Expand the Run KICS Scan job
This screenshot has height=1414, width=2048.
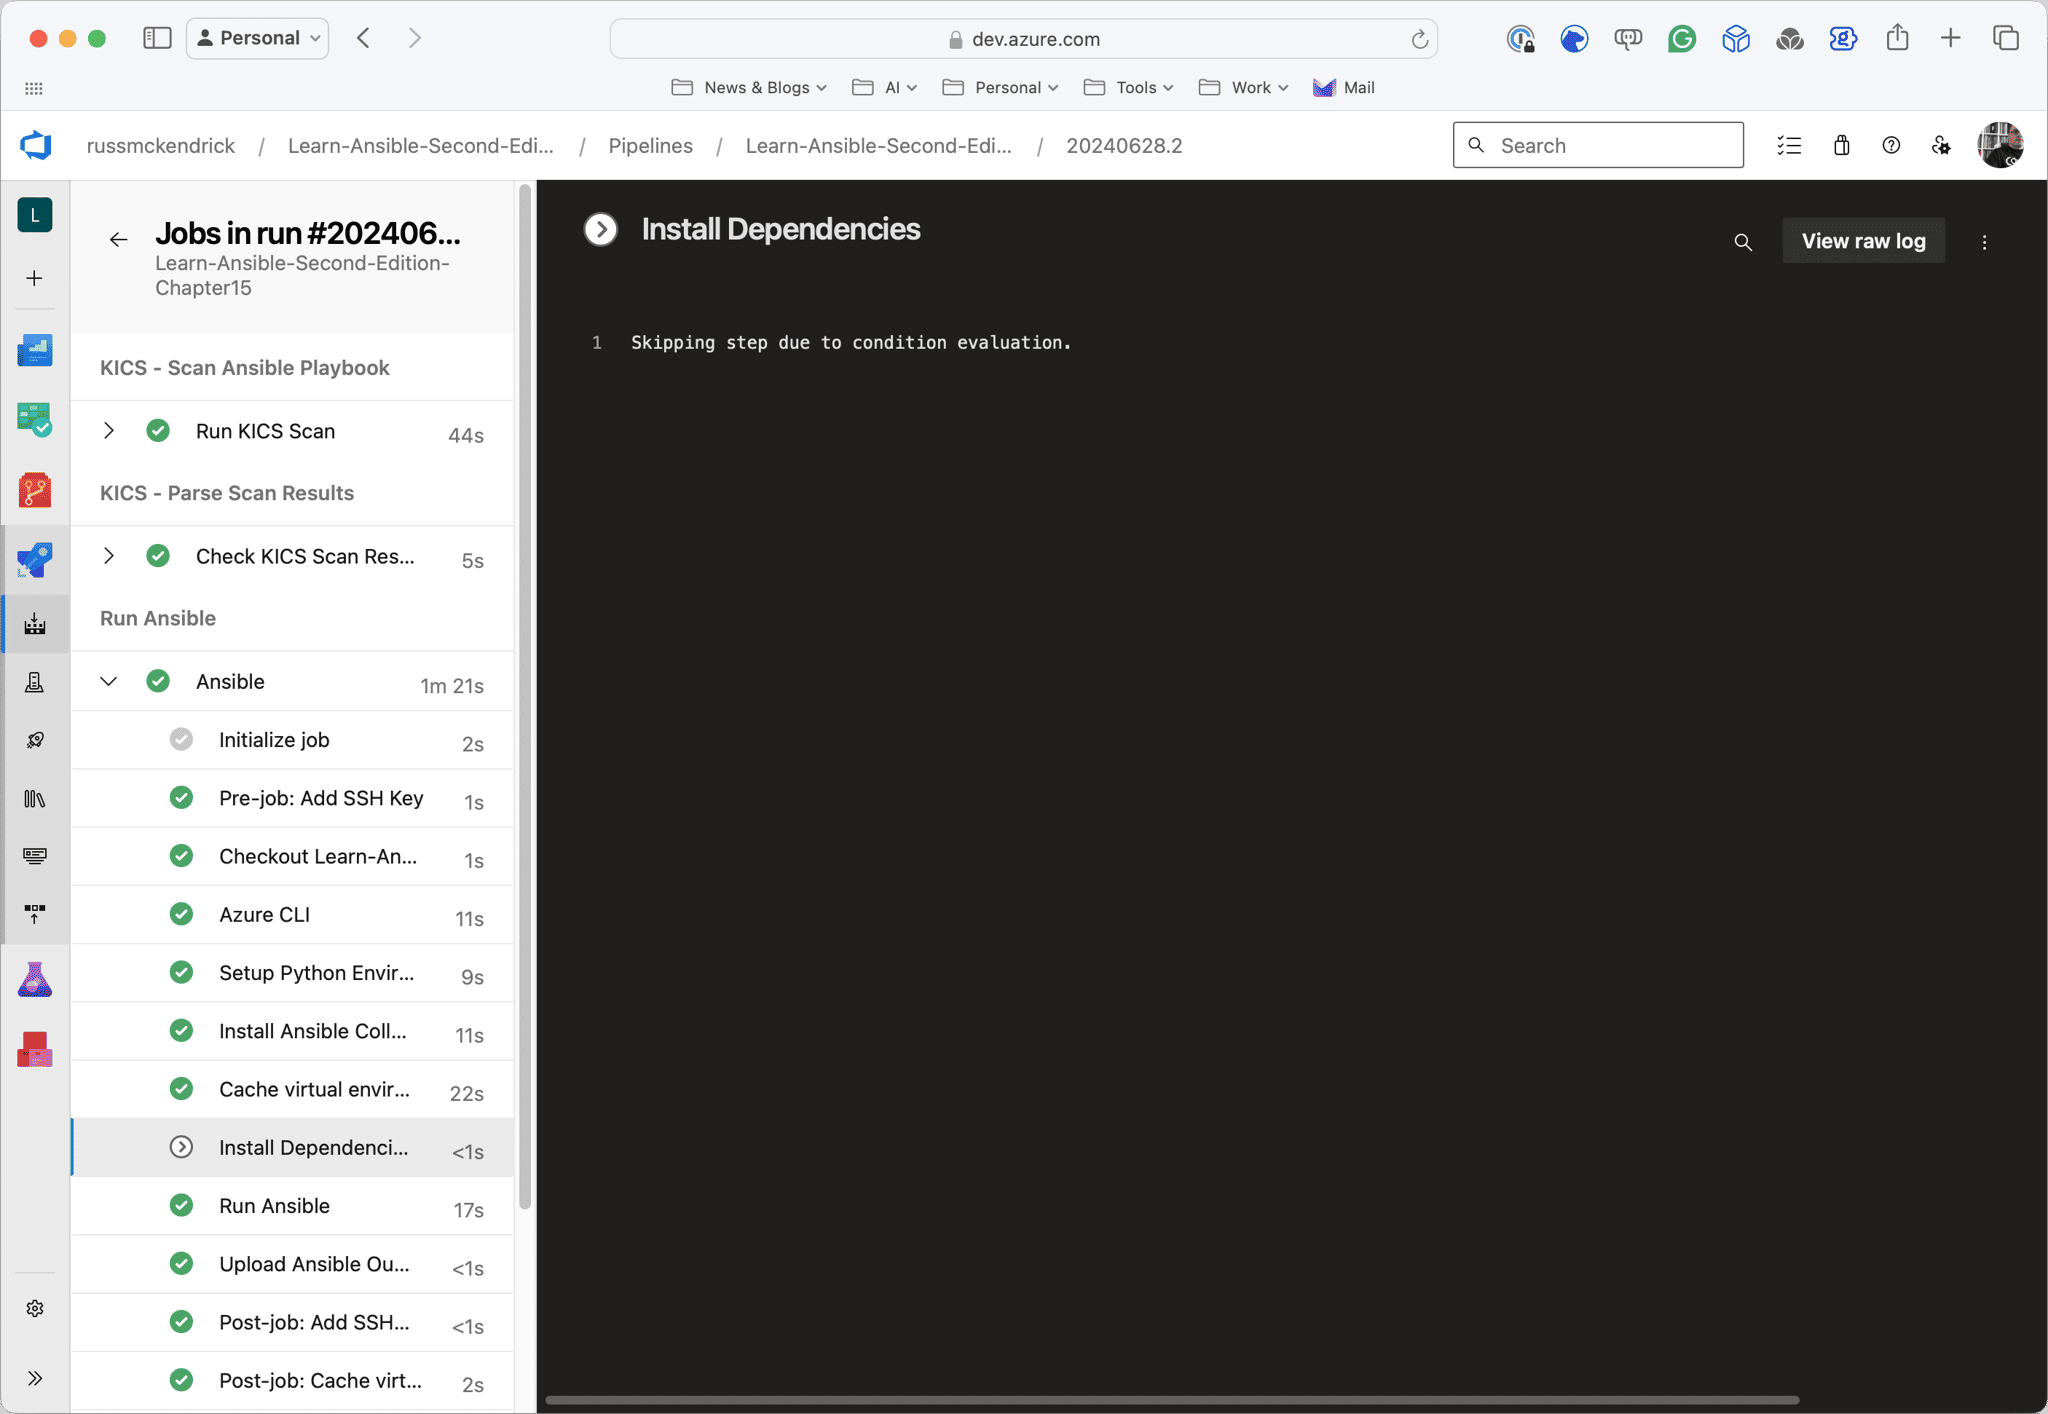click(x=109, y=431)
